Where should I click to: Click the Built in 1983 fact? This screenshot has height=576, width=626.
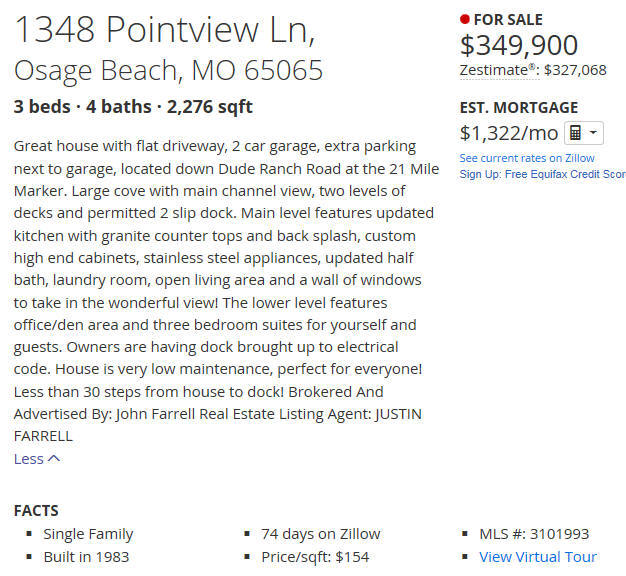(86, 557)
